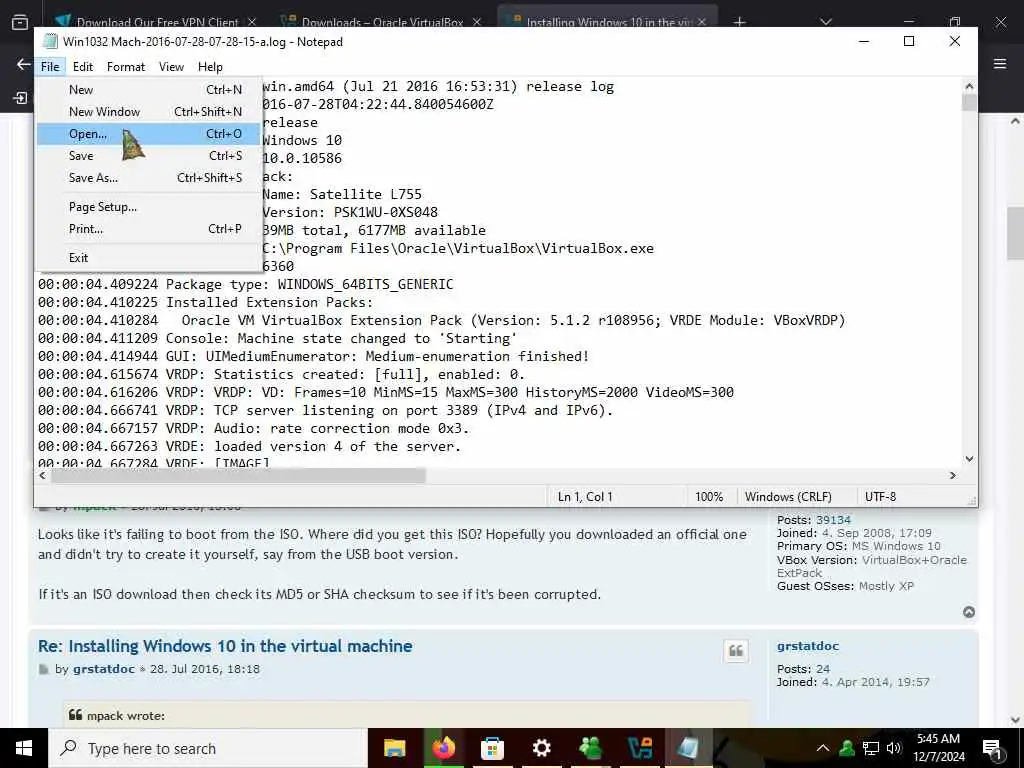Open new browser tab with plus
The height and width of the screenshot is (768, 1024).
tap(739, 22)
